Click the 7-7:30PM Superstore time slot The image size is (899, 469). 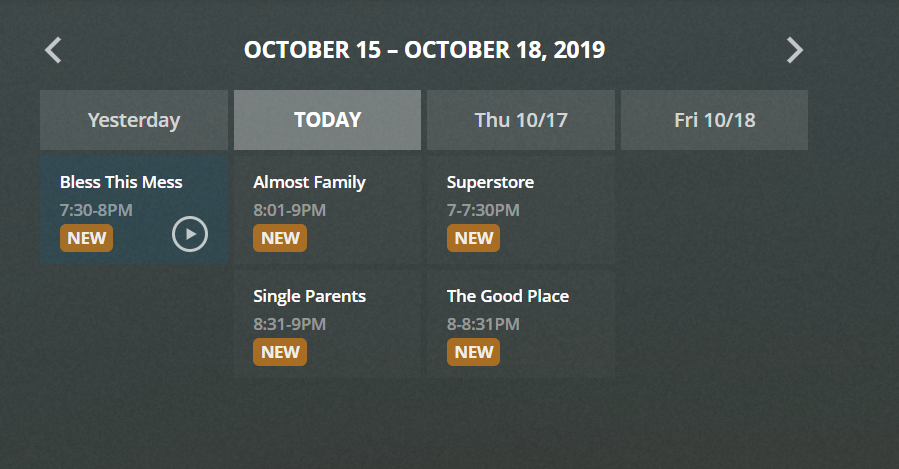click(483, 210)
